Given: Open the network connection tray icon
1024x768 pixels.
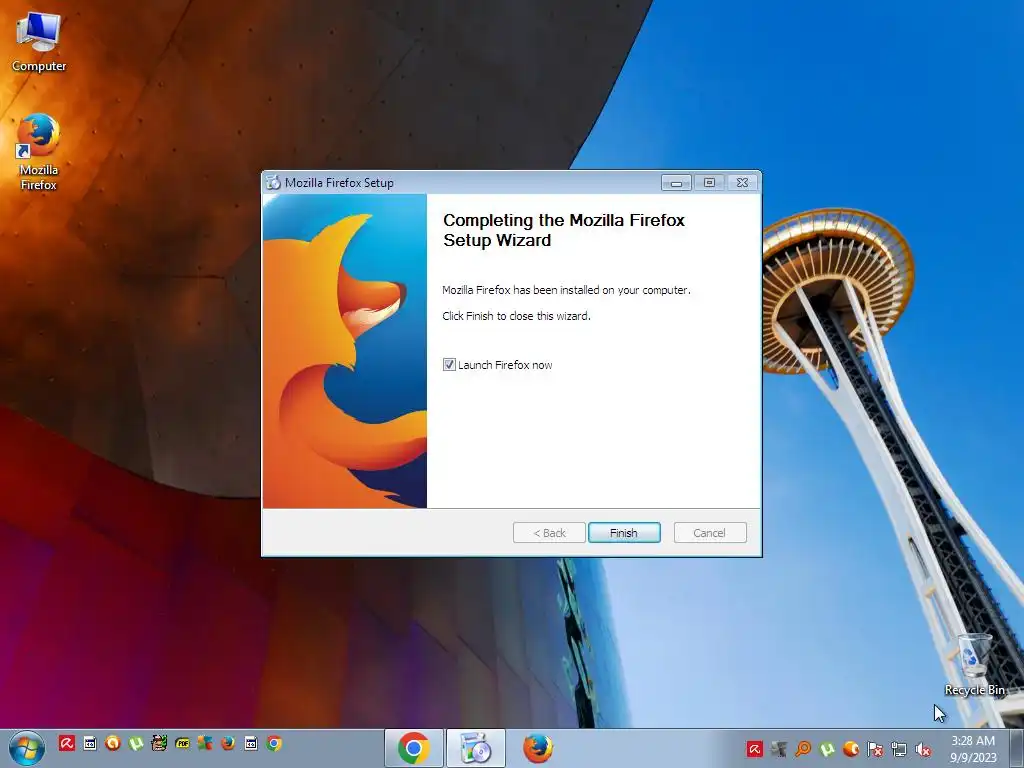Looking at the screenshot, I should tap(899, 749).
